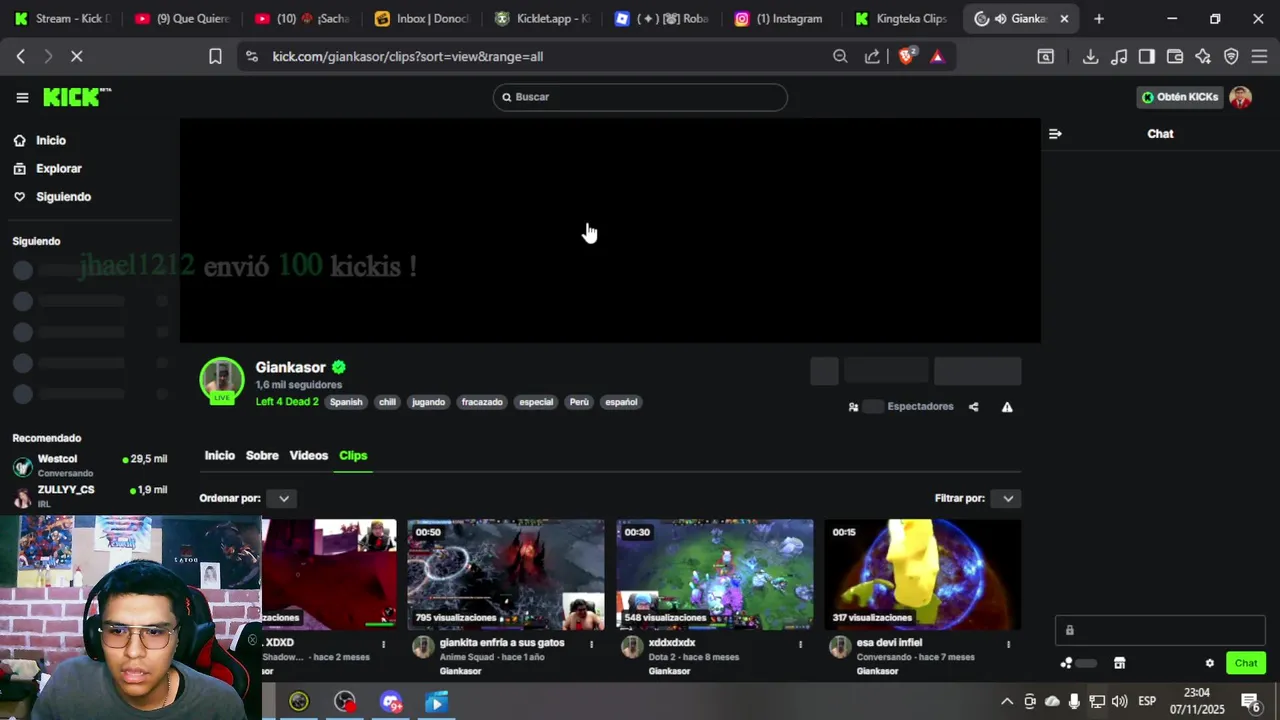
Task: Click the chat message input box
Action: pos(1160,630)
